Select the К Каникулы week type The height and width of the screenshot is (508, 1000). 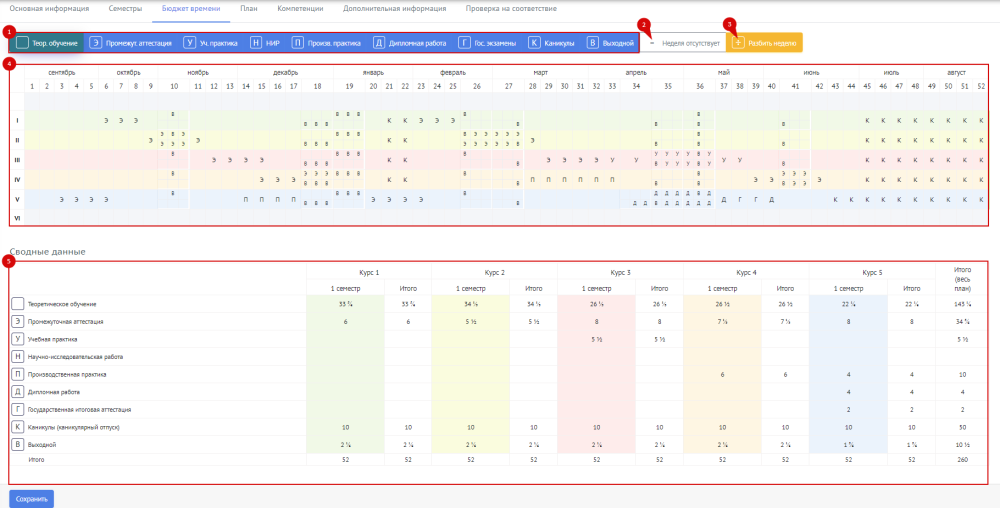(552, 43)
